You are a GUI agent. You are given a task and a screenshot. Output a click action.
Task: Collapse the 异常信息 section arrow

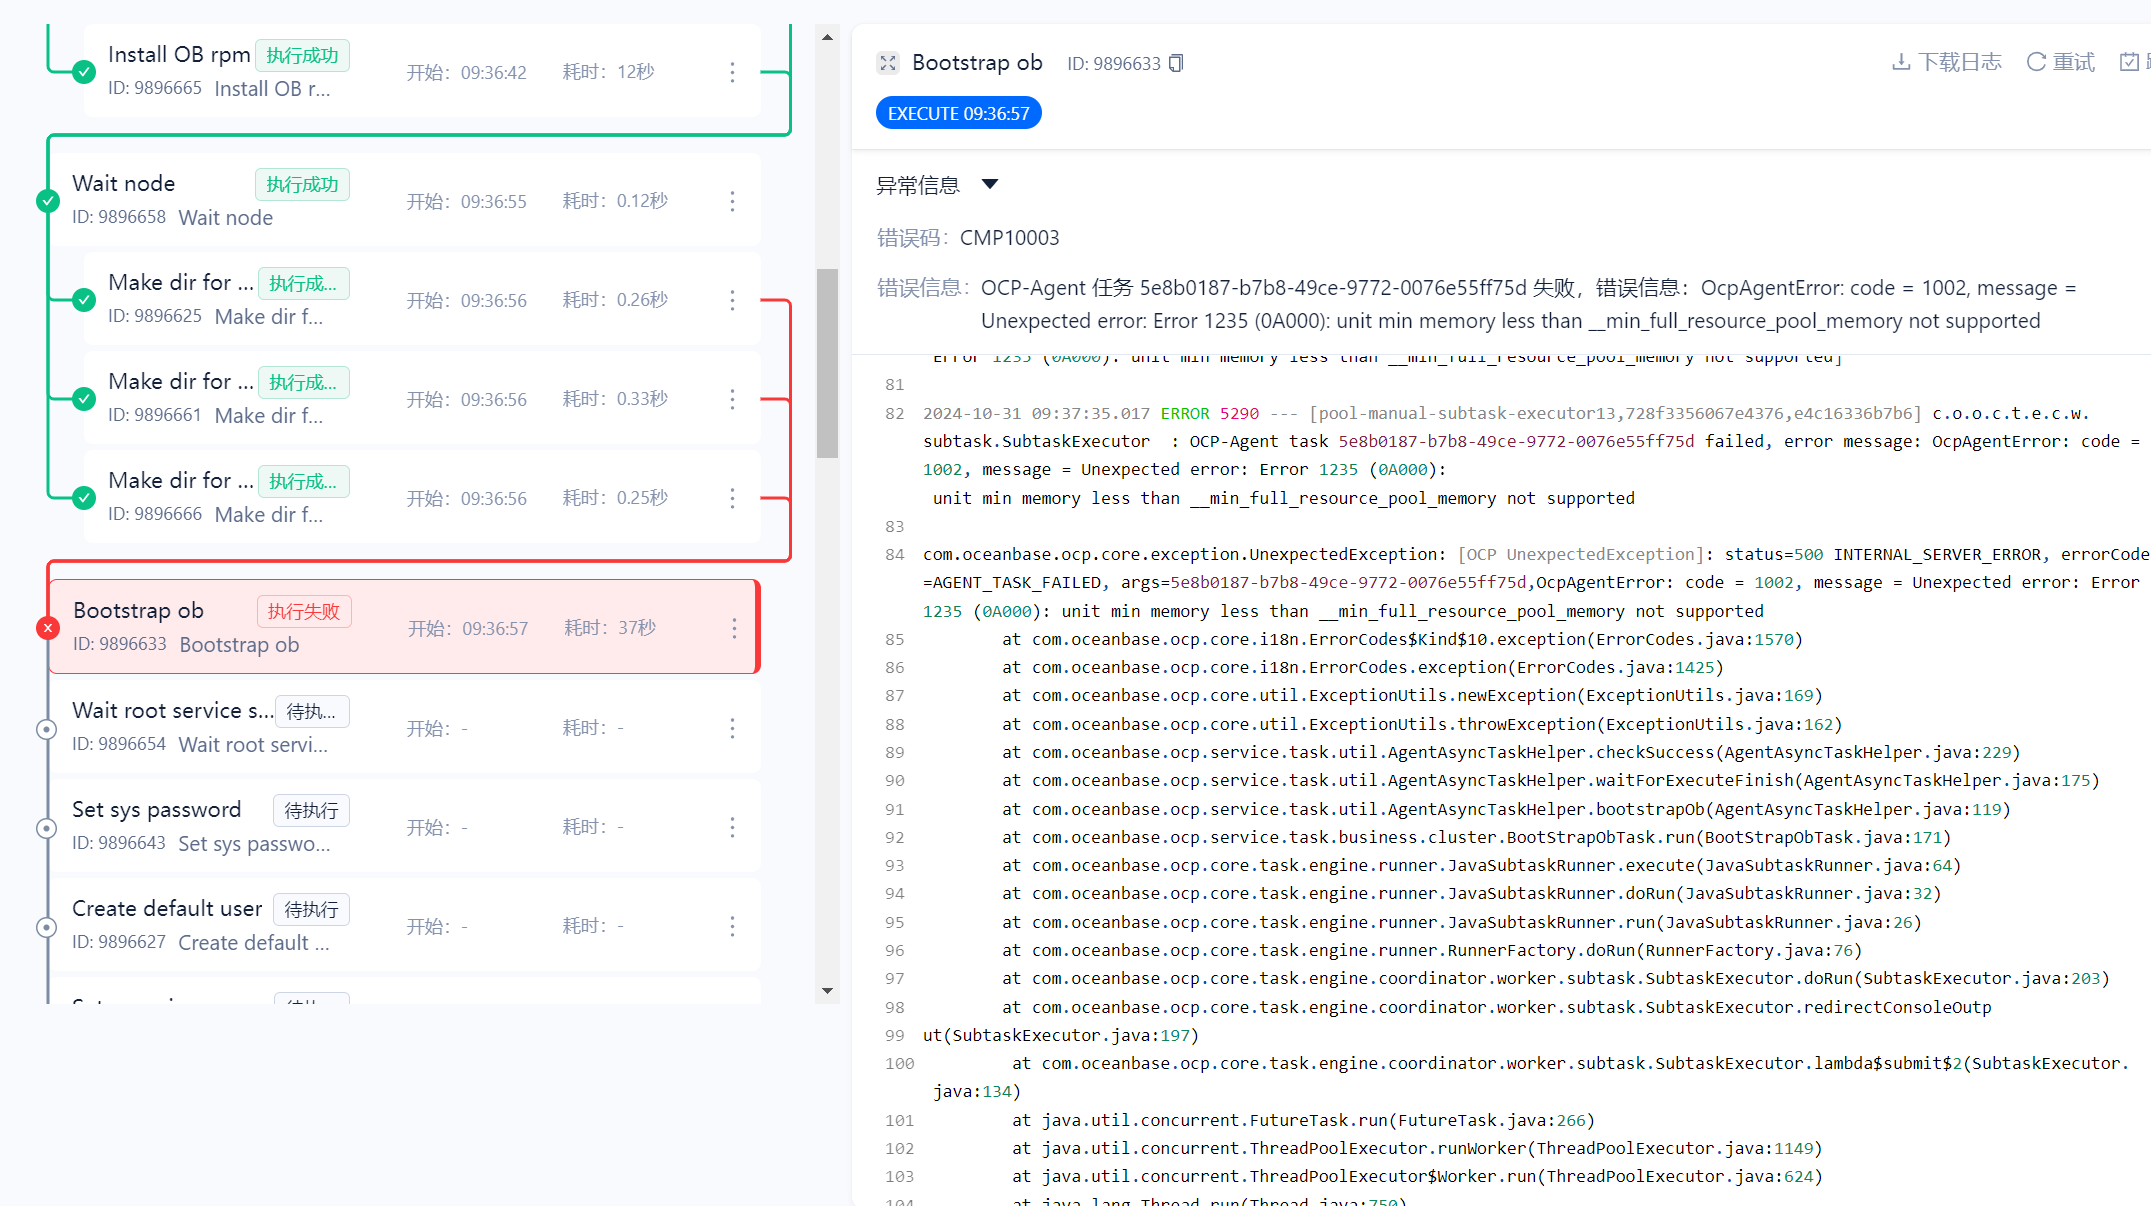click(990, 184)
